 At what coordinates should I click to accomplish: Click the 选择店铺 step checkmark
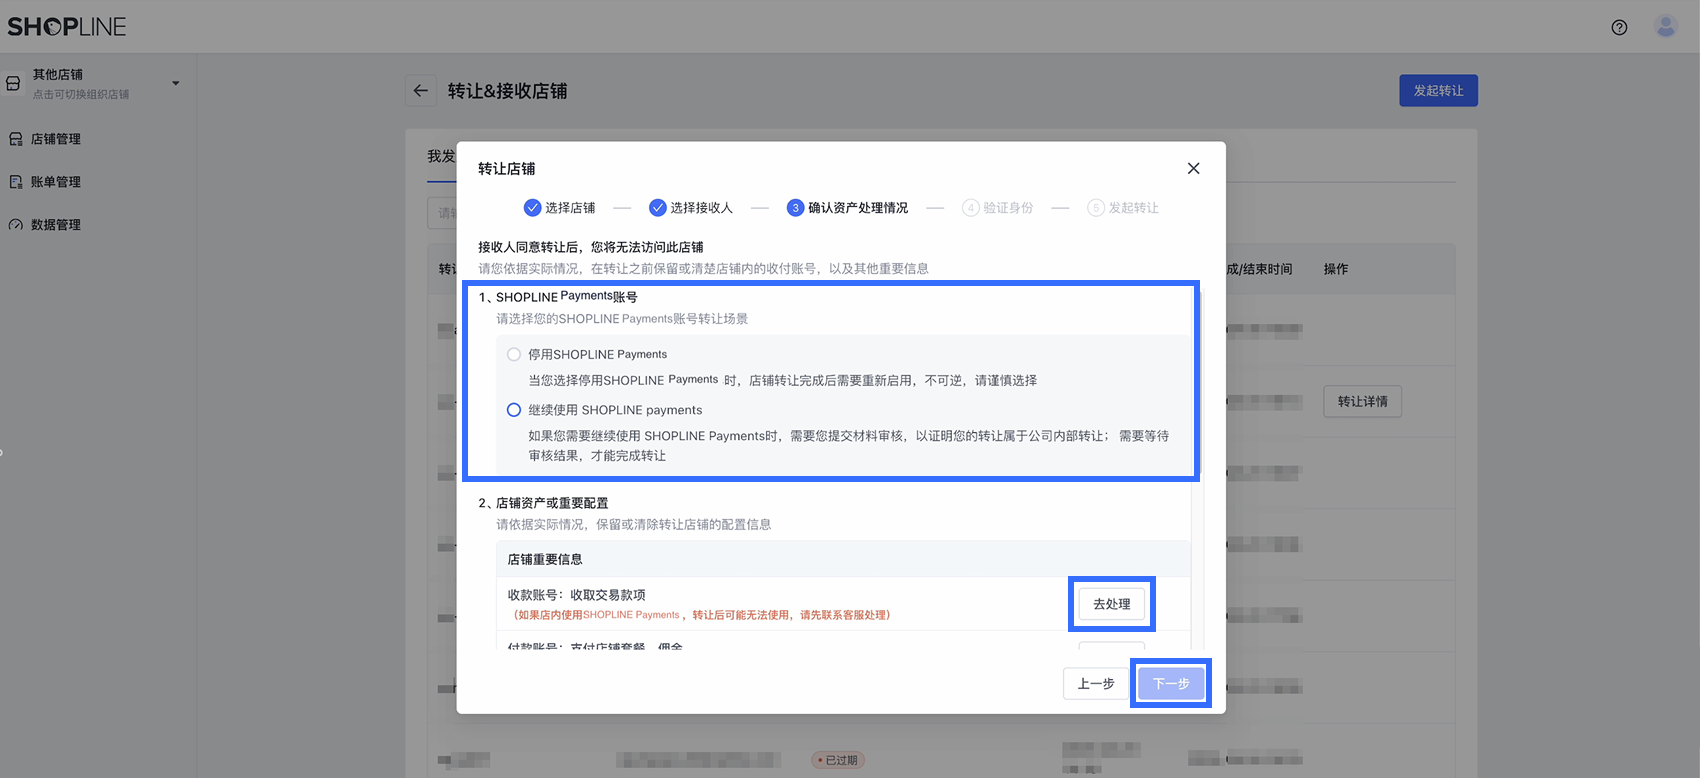(x=532, y=208)
